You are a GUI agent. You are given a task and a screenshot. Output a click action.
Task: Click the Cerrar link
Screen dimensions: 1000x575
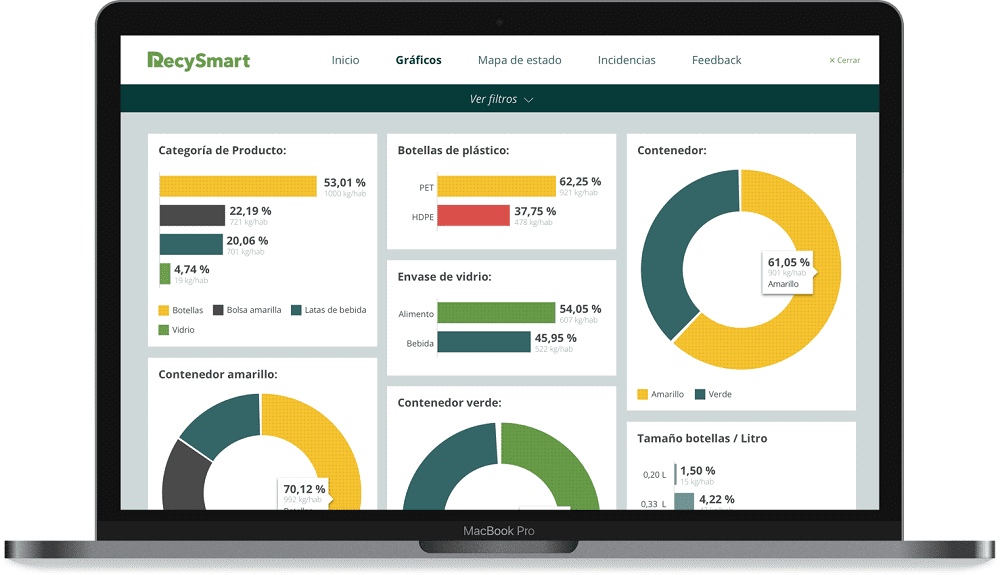(844, 60)
